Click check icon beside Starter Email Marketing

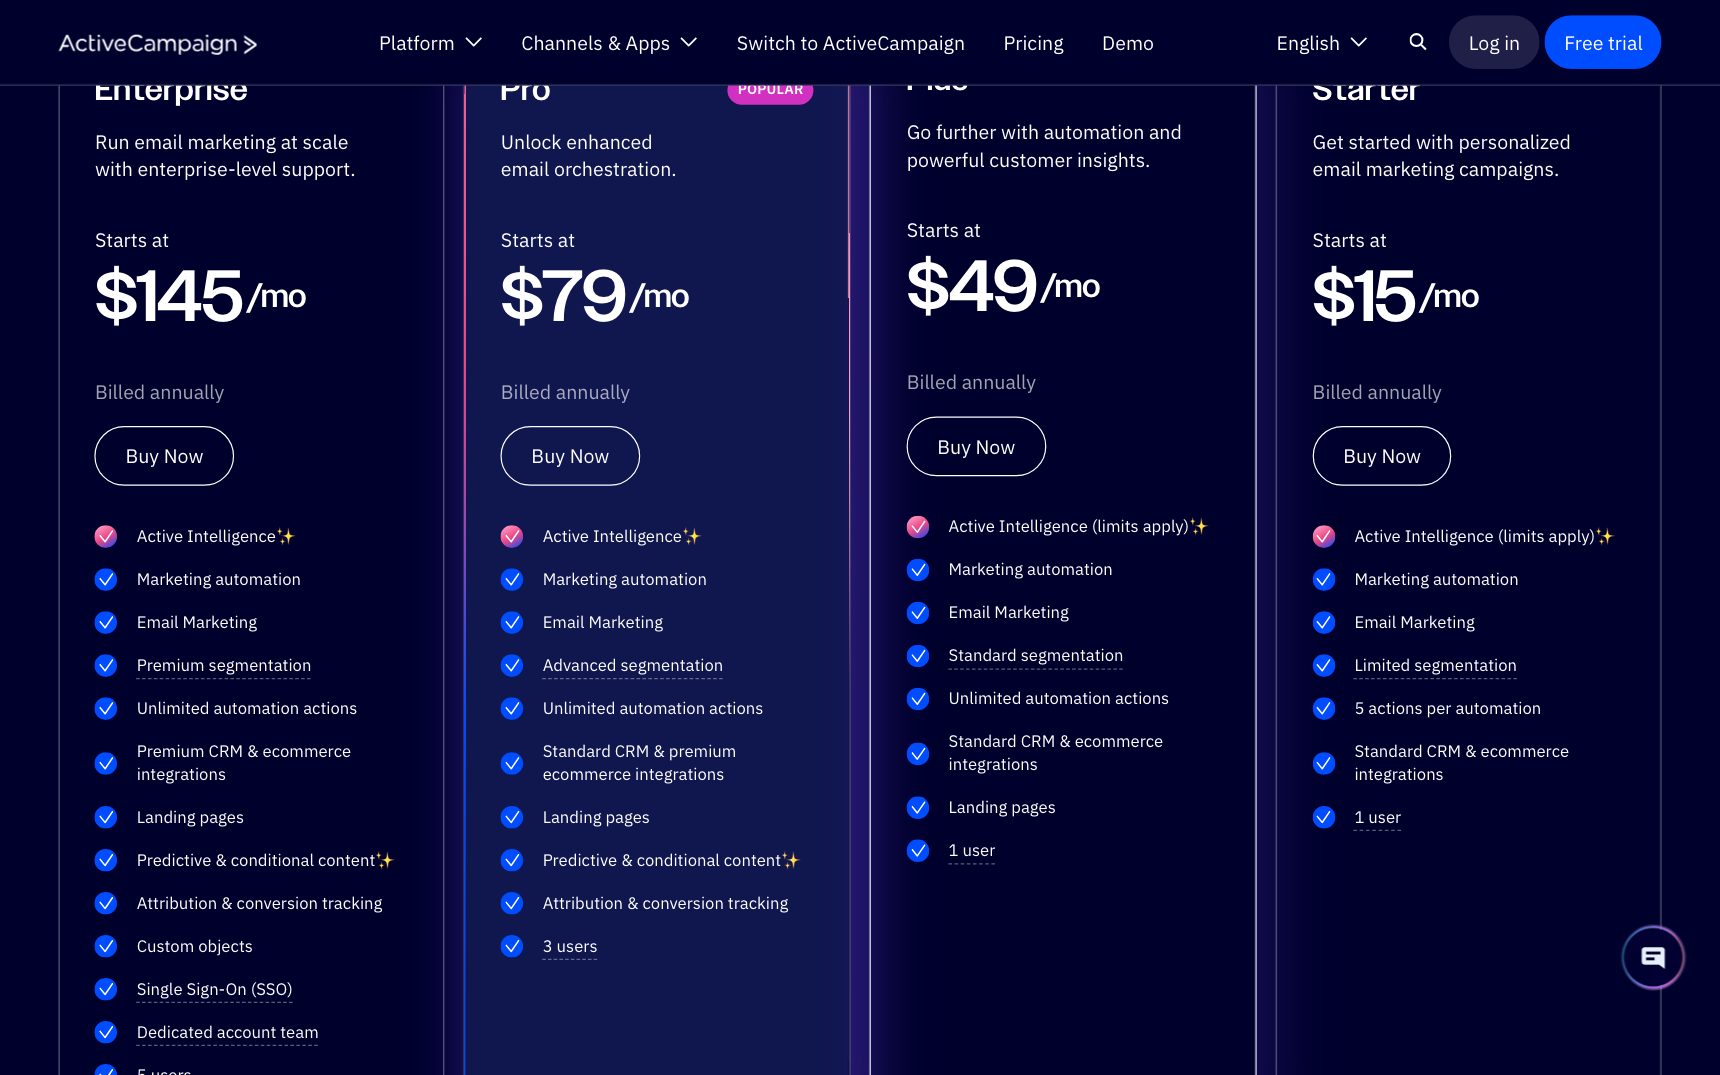pyautogui.click(x=1324, y=622)
